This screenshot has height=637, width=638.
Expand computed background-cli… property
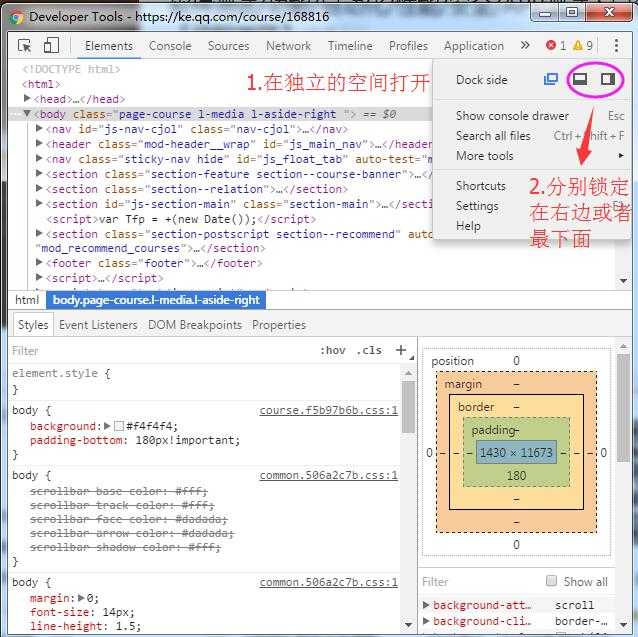pos(426,621)
